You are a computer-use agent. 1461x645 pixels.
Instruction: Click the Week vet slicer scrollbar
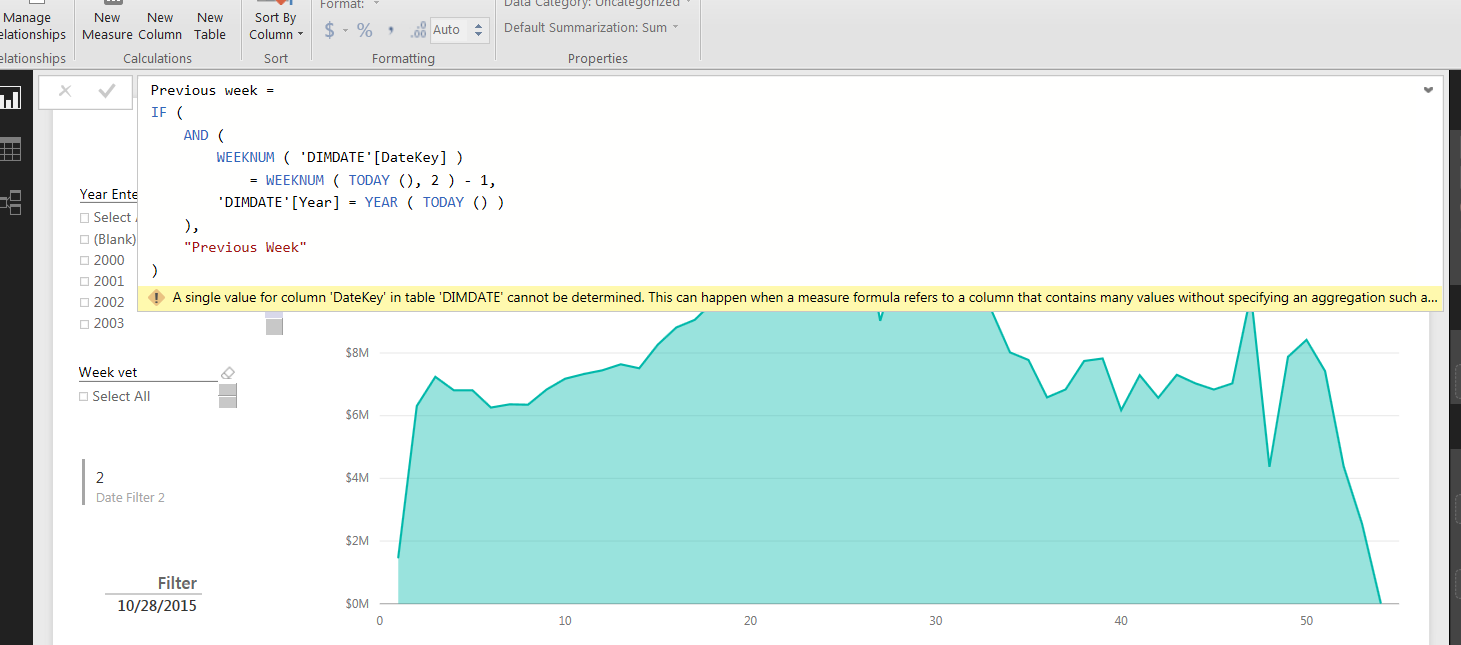click(228, 396)
